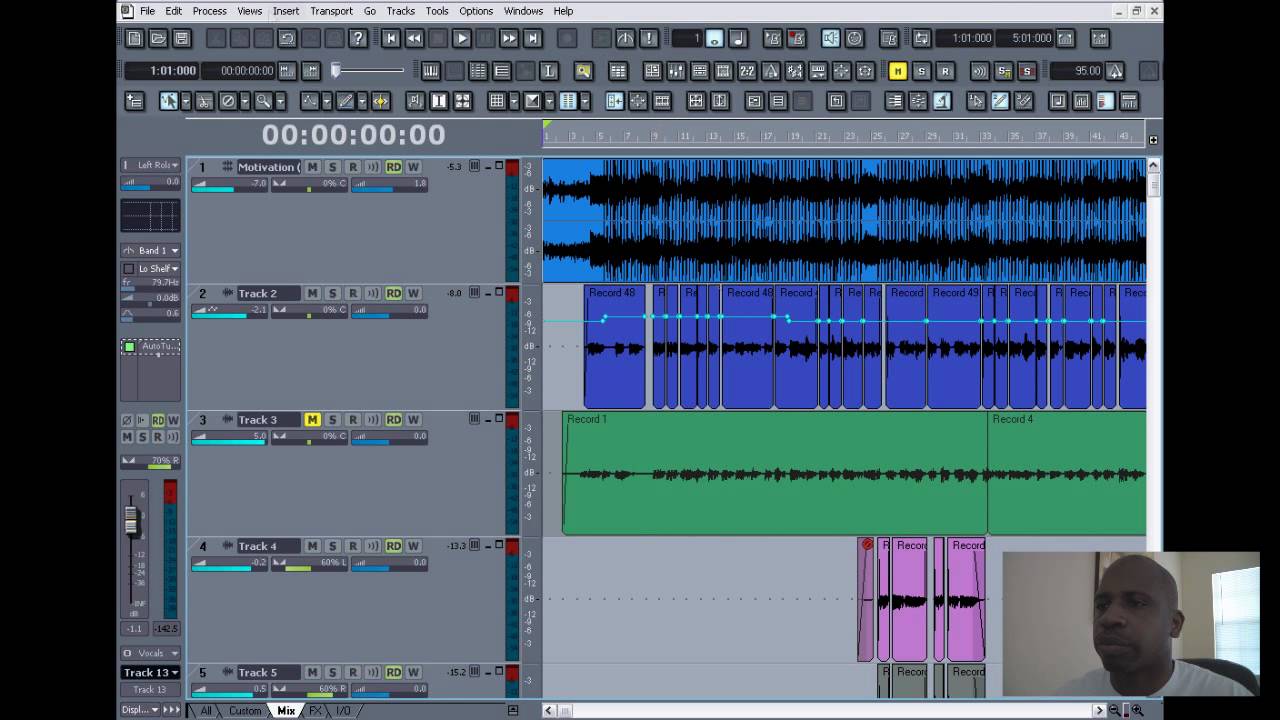Click the Undo button in the toolbar
The height and width of the screenshot is (720, 1280).
pos(287,38)
